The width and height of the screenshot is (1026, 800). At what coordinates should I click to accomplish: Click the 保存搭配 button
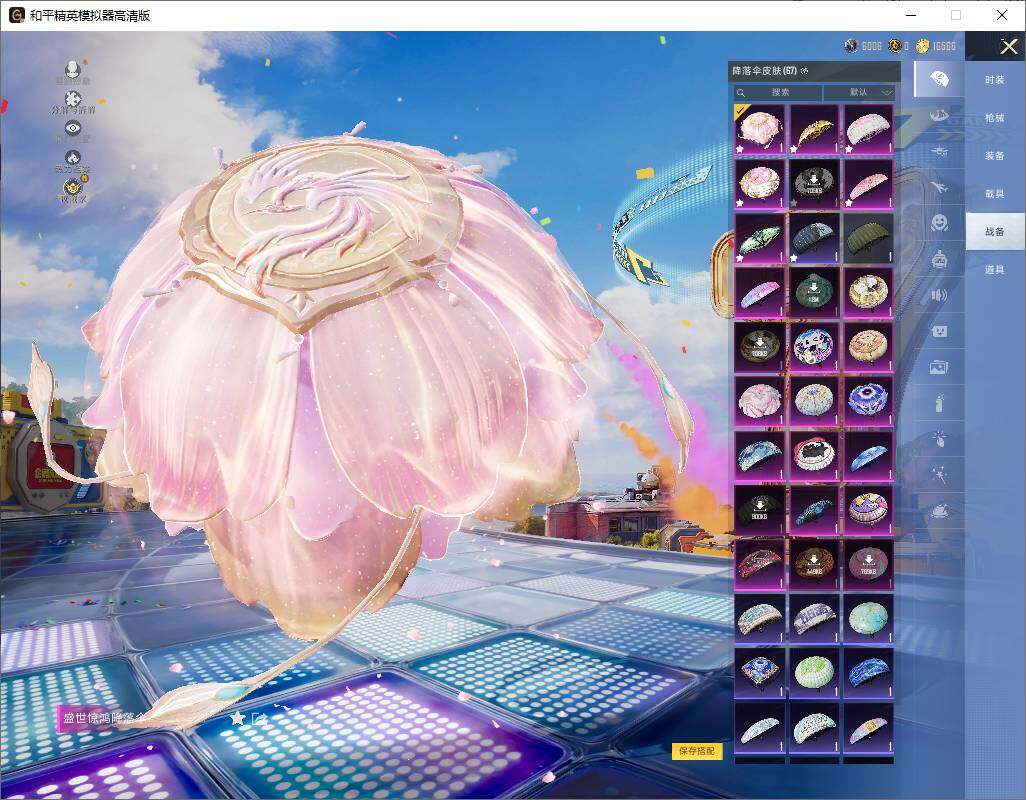tap(697, 750)
